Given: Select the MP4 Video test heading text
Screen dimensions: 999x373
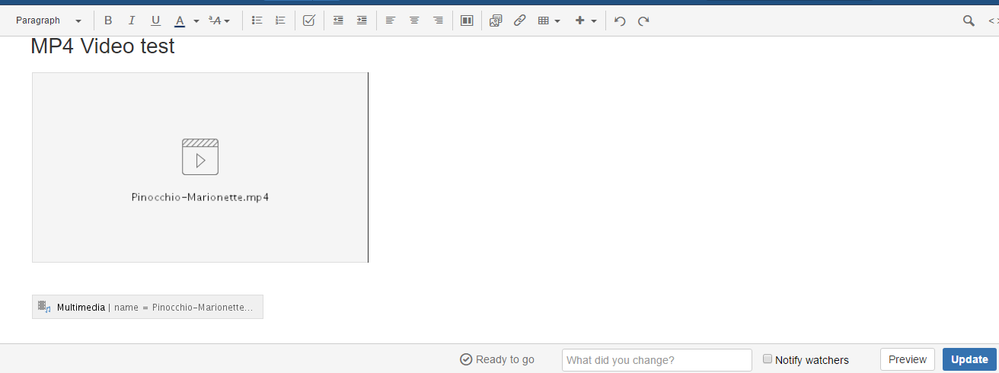Looking at the screenshot, I should (x=103, y=47).
